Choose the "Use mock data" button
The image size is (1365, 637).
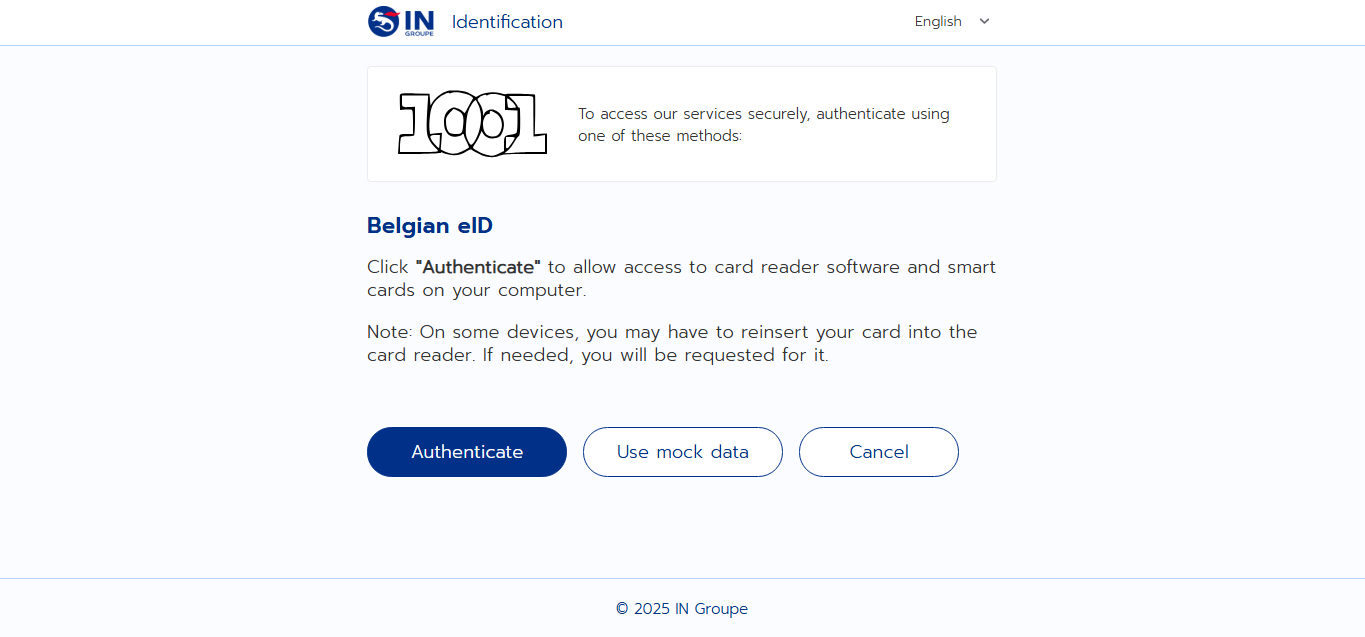[682, 452]
